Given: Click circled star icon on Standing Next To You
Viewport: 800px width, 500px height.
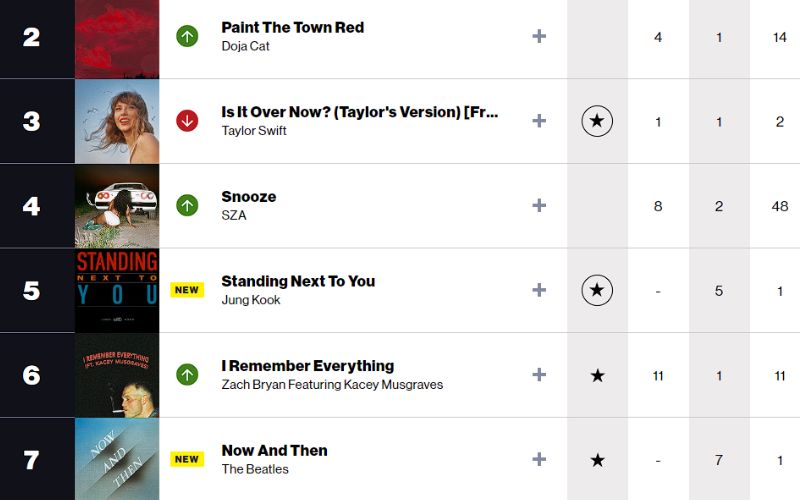Looking at the screenshot, I should point(597,290).
